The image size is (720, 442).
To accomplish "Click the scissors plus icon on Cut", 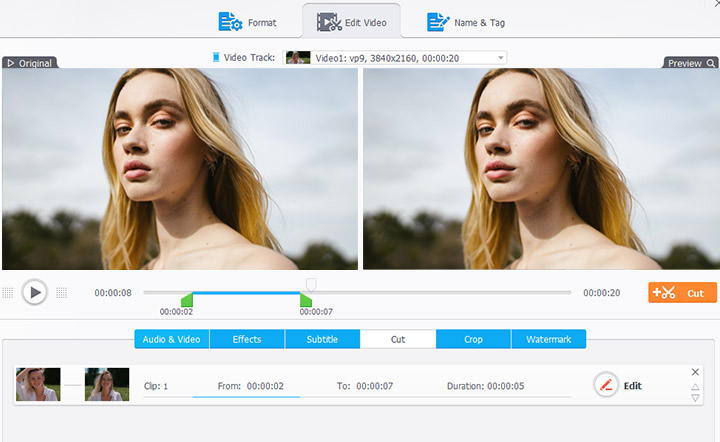I will 664,292.
